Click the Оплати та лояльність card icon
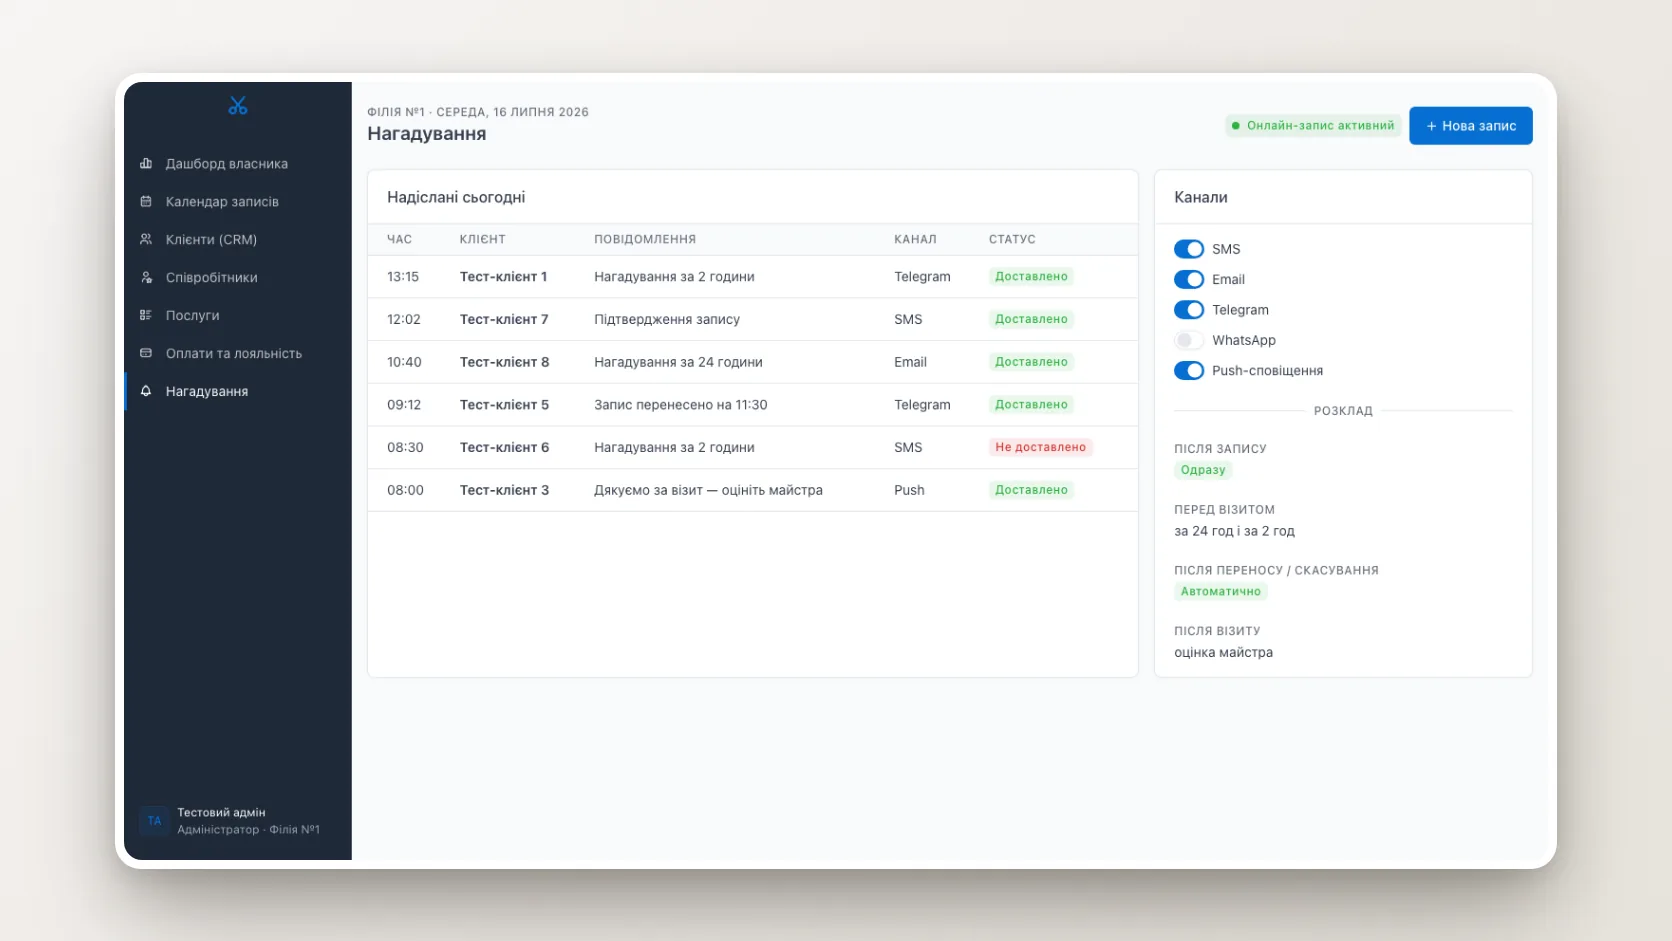This screenshot has width=1672, height=941. click(x=146, y=353)
